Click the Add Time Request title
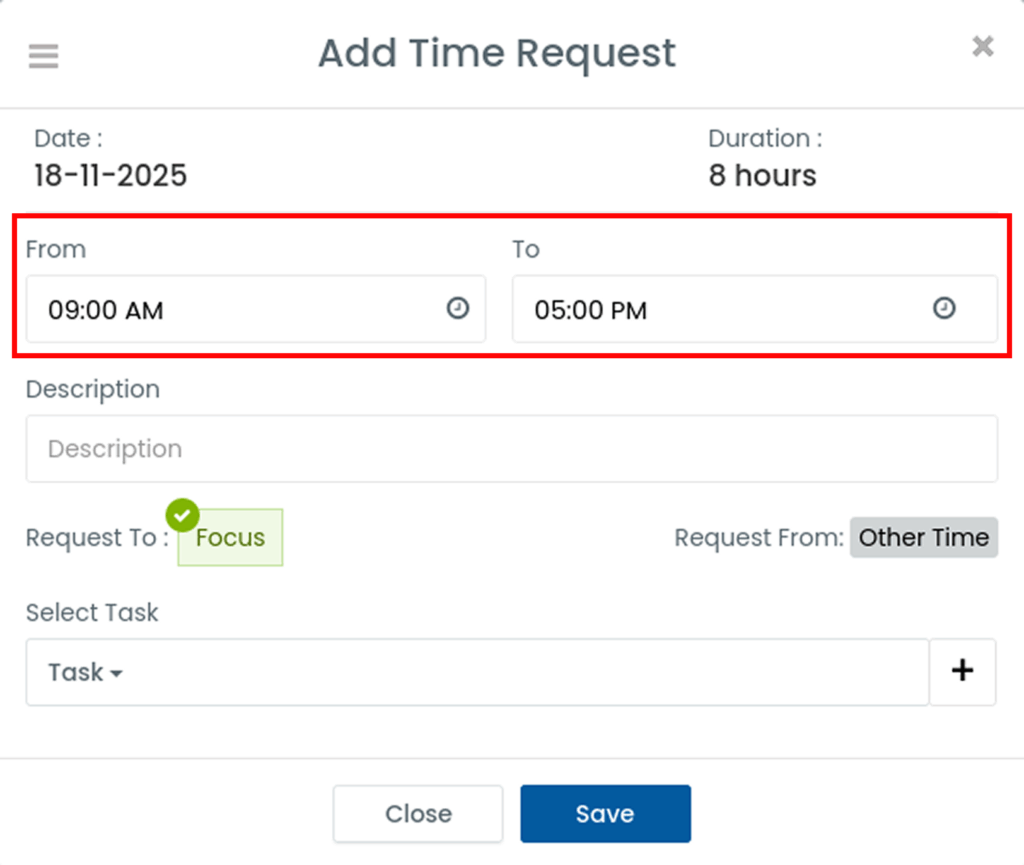Screen dimensions: 1024x865 click(x=497, y=53)
